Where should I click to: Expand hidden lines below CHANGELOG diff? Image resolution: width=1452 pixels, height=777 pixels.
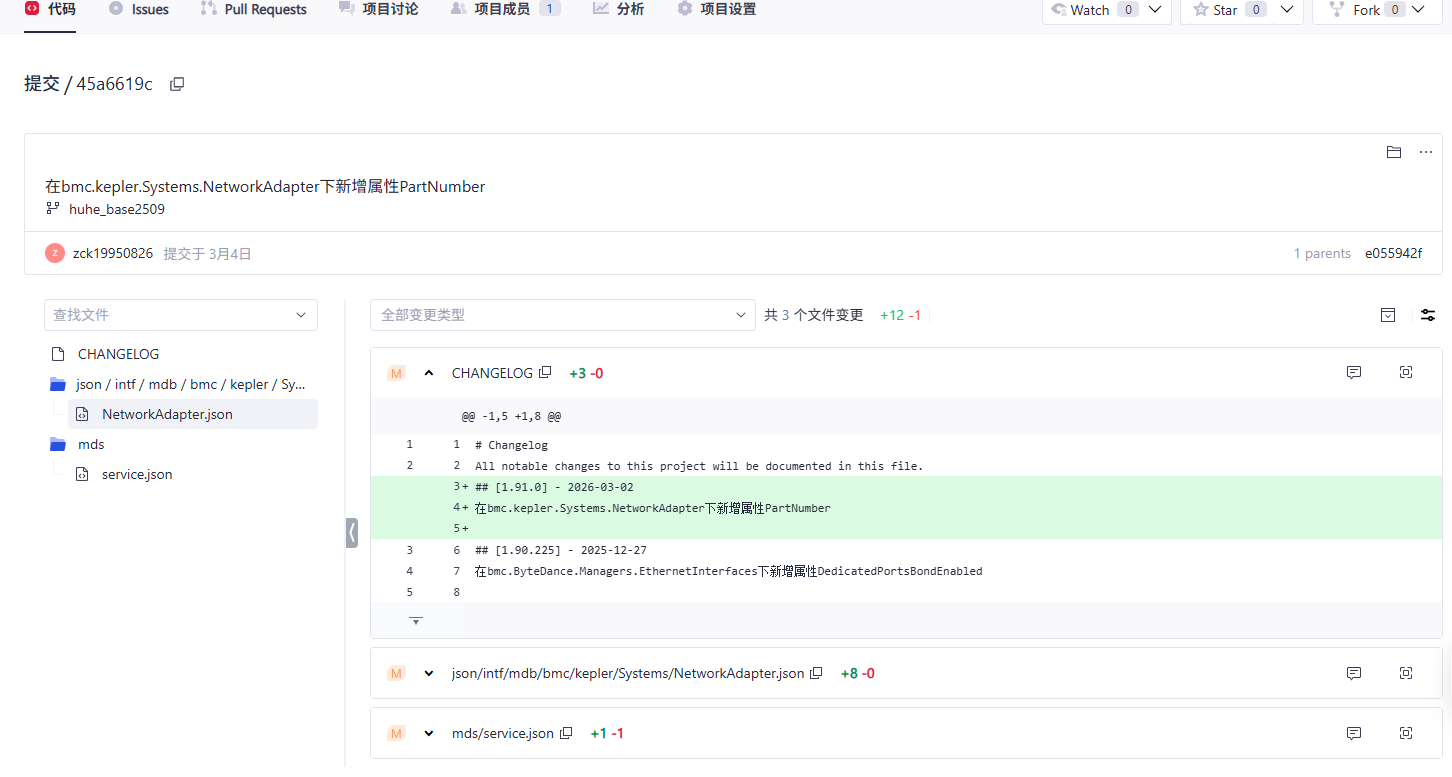coord(416,621)
